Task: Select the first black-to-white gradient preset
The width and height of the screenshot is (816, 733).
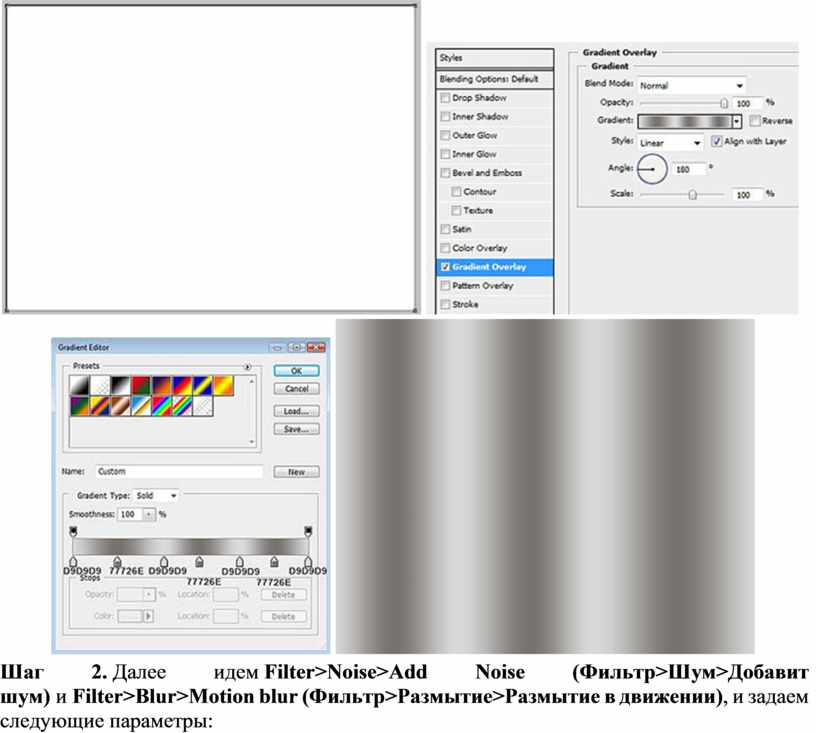Action: pos(80,385)
